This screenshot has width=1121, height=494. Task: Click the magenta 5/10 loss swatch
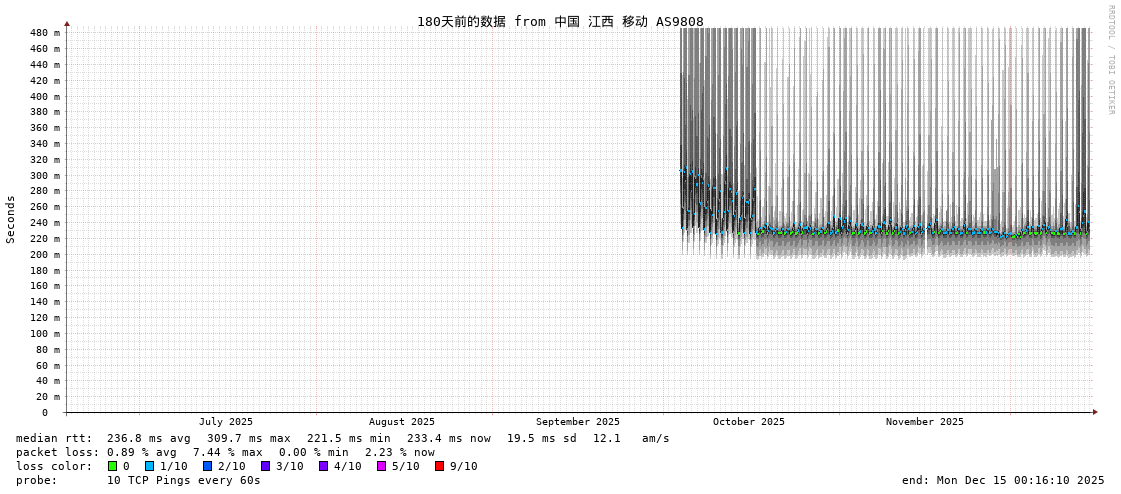coord(381,466)
